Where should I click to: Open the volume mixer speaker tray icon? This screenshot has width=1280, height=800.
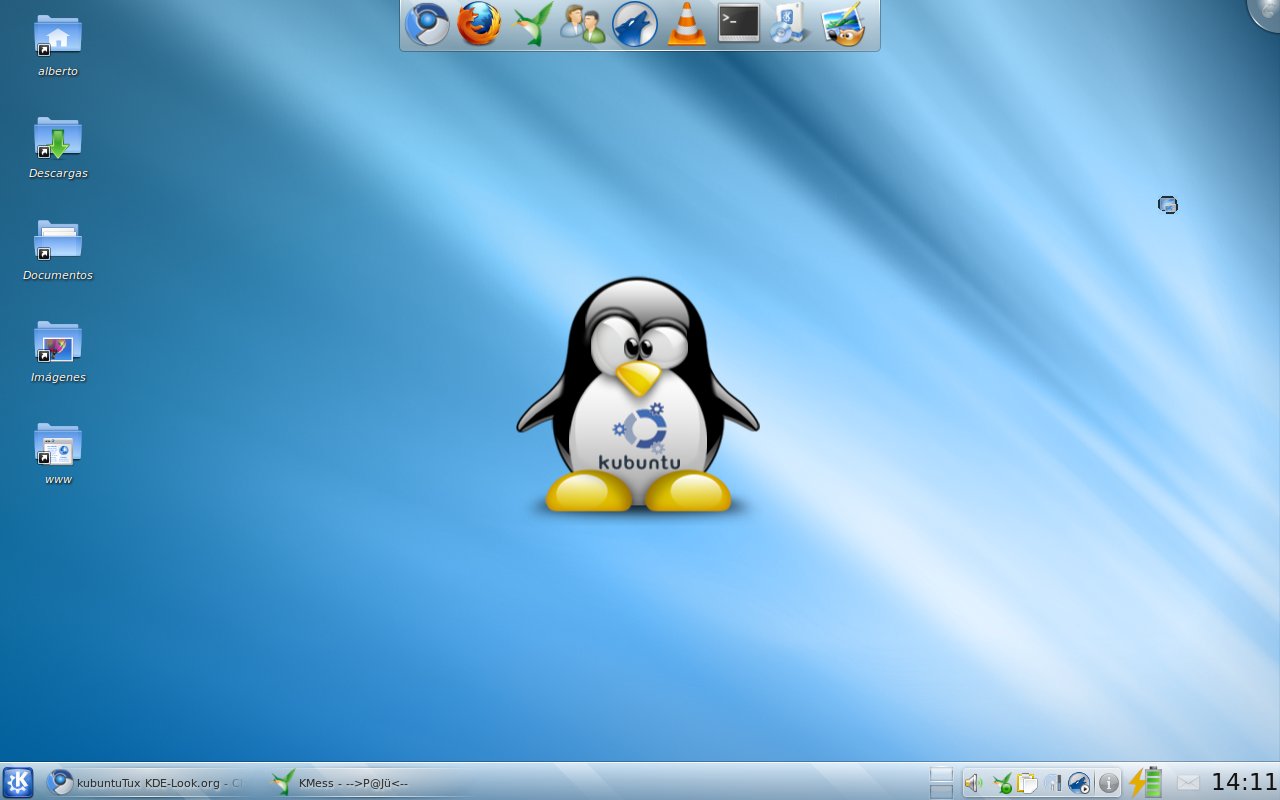click(x=973, y=783)
